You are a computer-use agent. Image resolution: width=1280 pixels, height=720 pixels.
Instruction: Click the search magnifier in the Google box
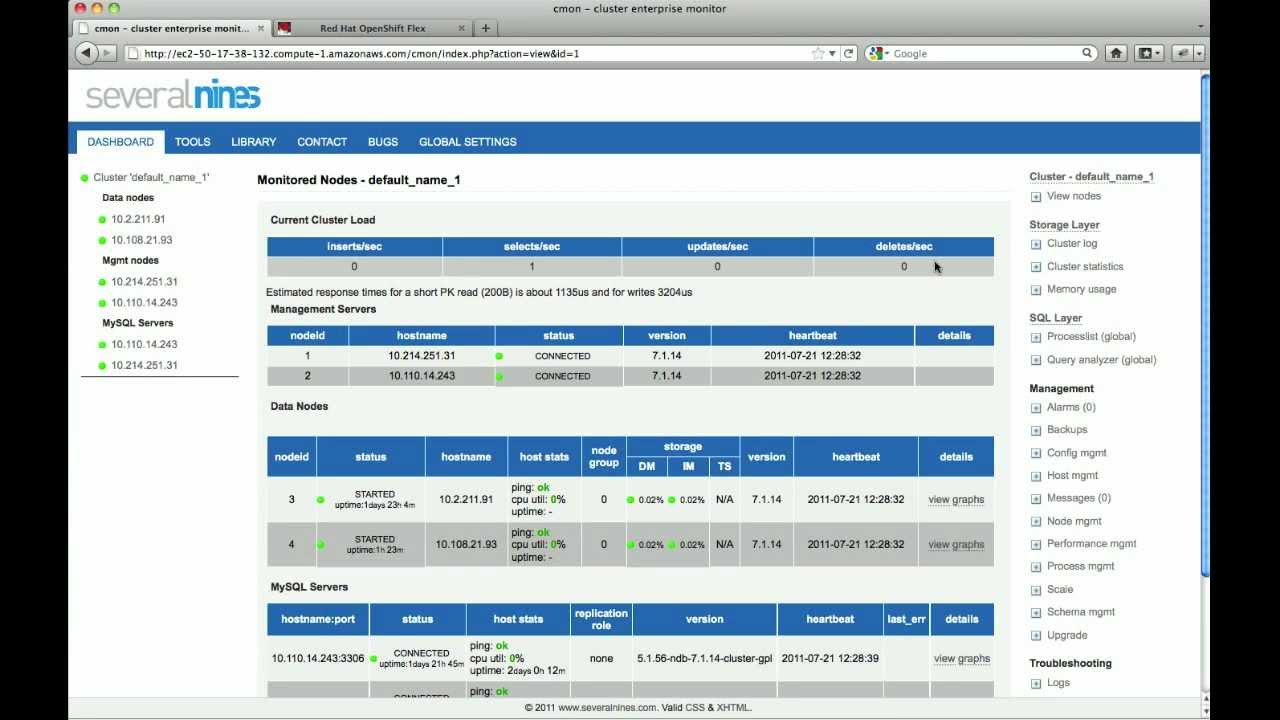tap(1087, 53)
